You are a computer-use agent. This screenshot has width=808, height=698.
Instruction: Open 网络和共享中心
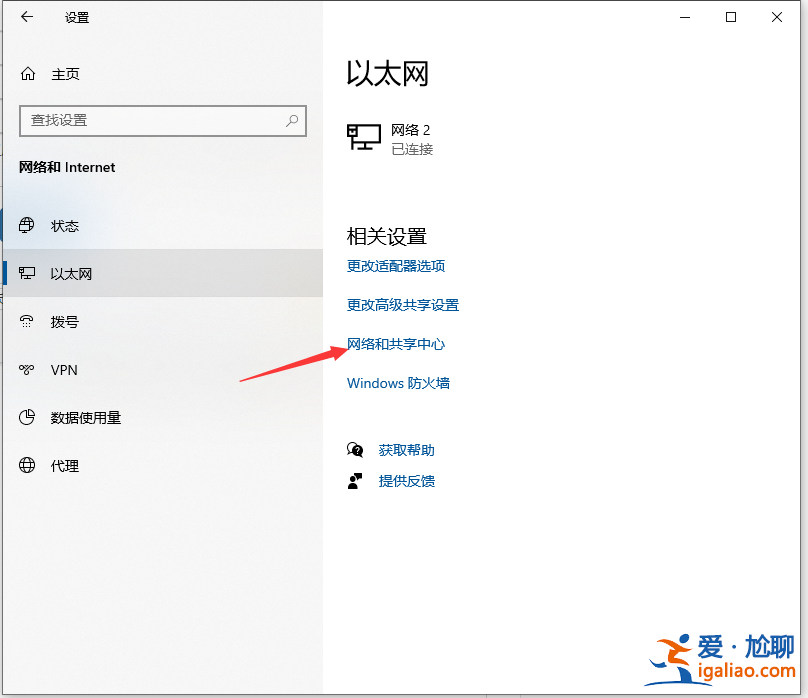396,343
